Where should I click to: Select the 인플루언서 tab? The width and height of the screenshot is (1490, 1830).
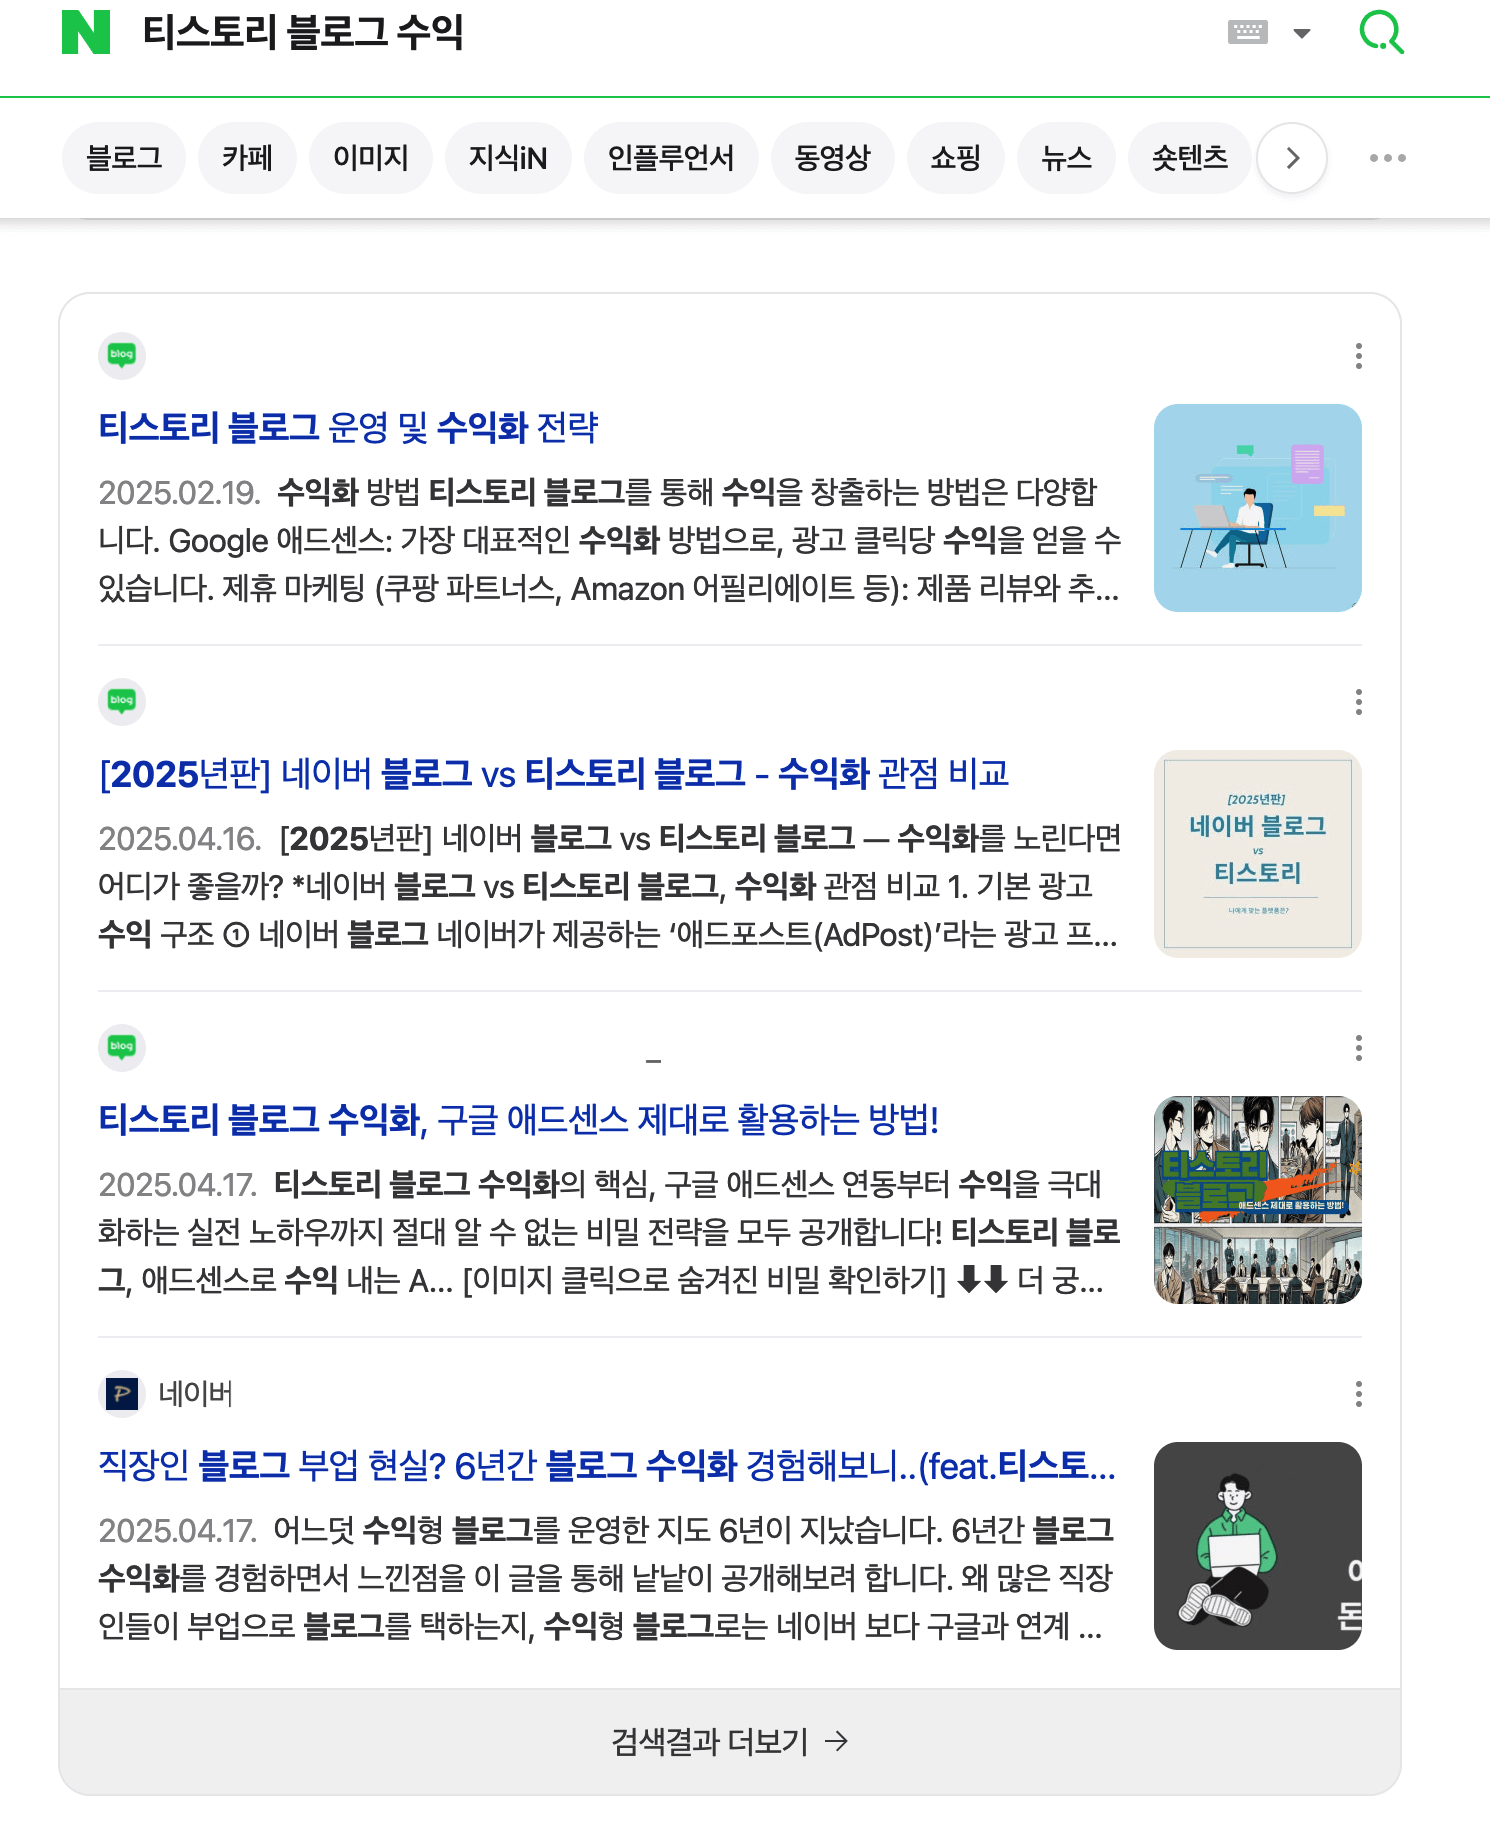[x=671, y=158]
